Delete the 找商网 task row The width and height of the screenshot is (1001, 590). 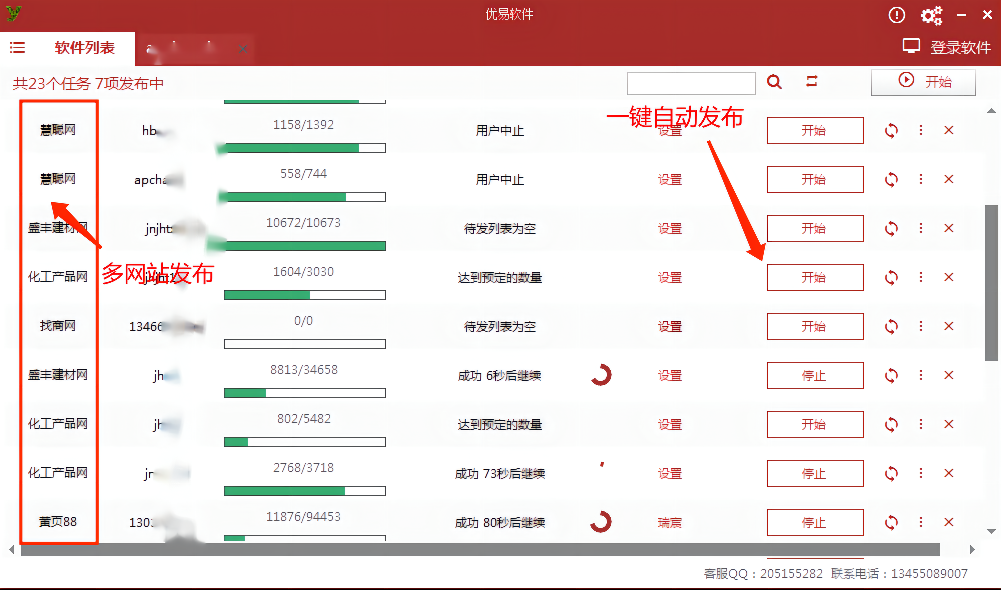(949, 326)
